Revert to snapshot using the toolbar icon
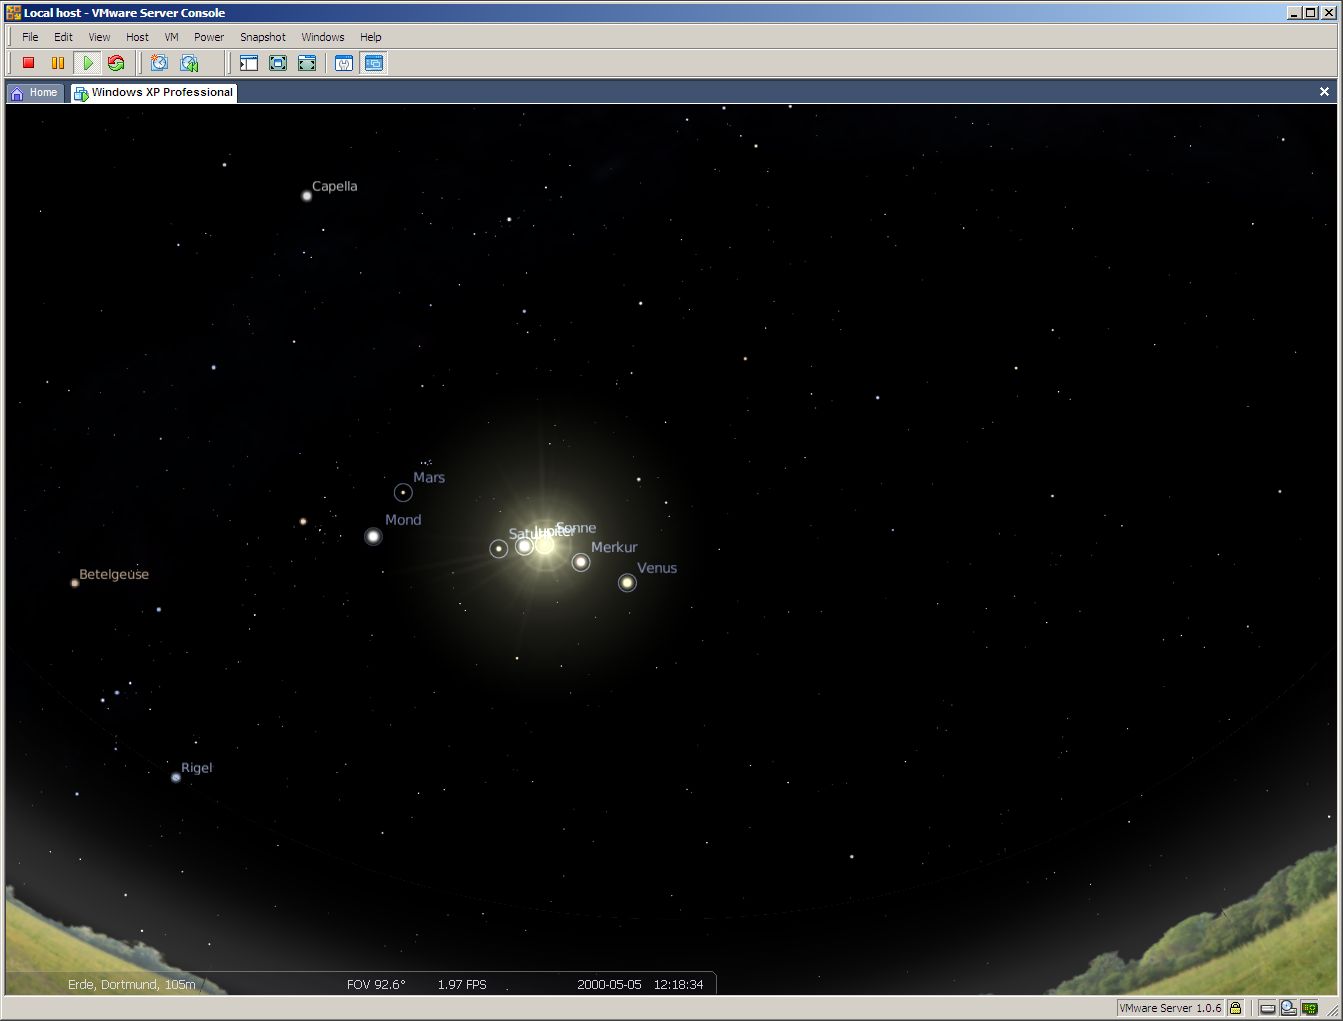 click(x=189, y=63)
